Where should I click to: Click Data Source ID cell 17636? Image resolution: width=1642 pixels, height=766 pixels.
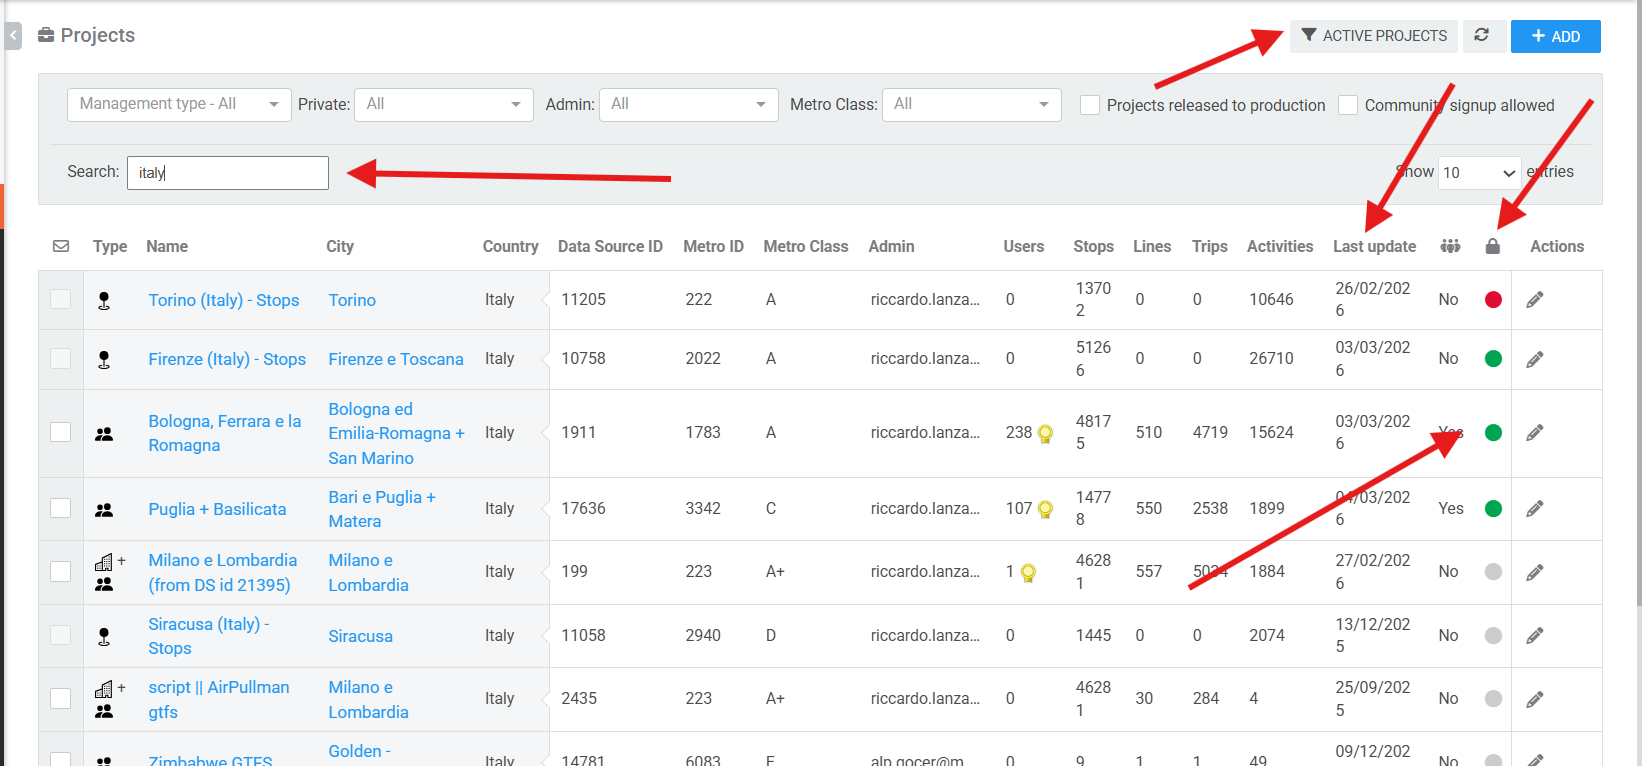[x=584, y=508]
